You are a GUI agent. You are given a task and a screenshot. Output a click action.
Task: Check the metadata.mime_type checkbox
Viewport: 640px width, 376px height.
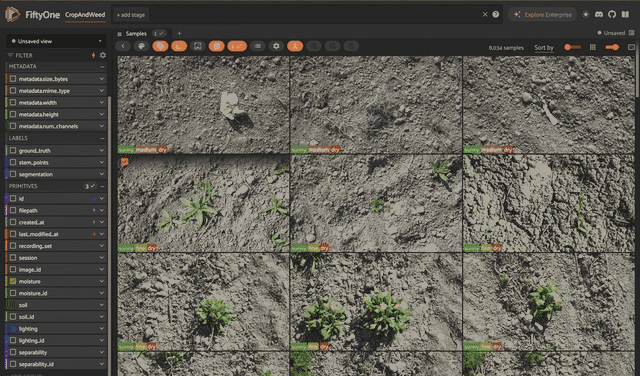(x=13, y=91)
